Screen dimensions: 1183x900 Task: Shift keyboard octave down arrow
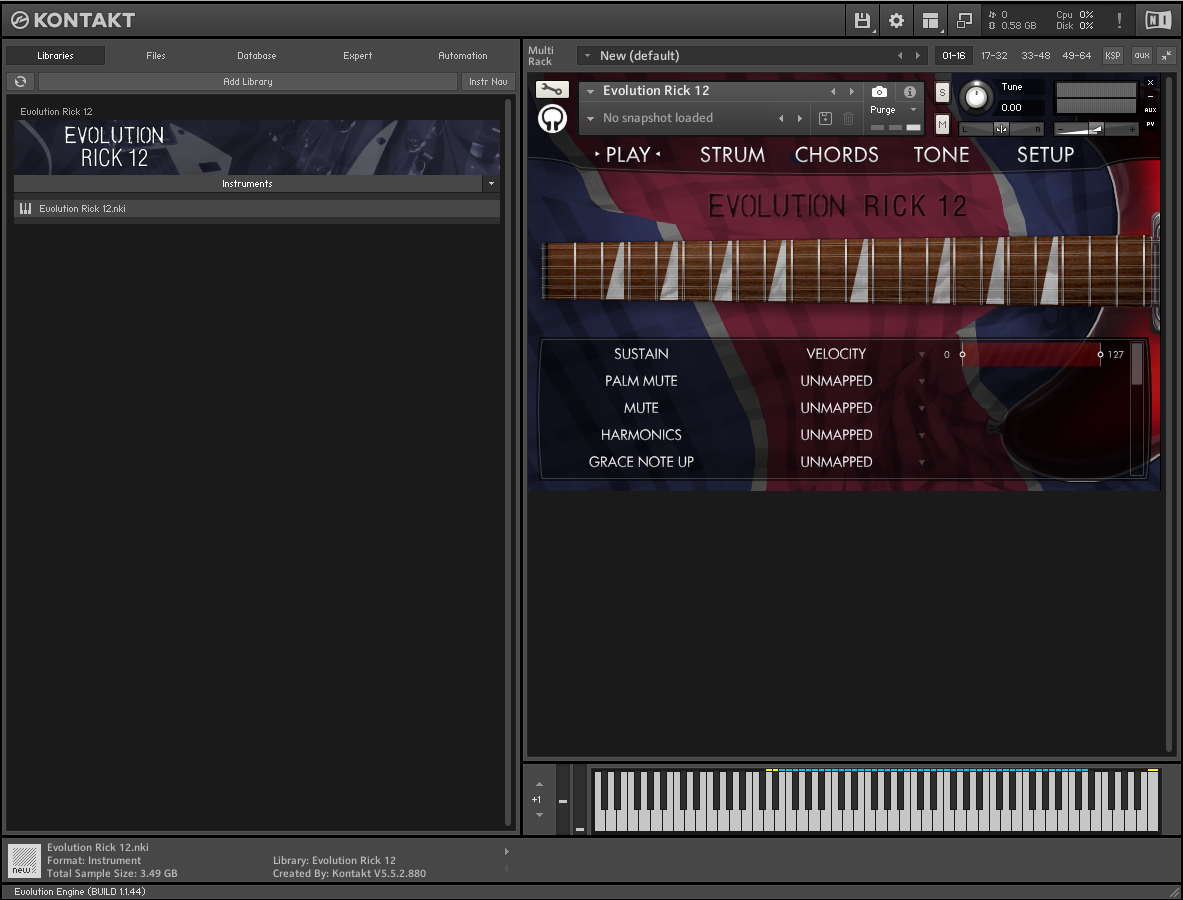pos(539,815)
